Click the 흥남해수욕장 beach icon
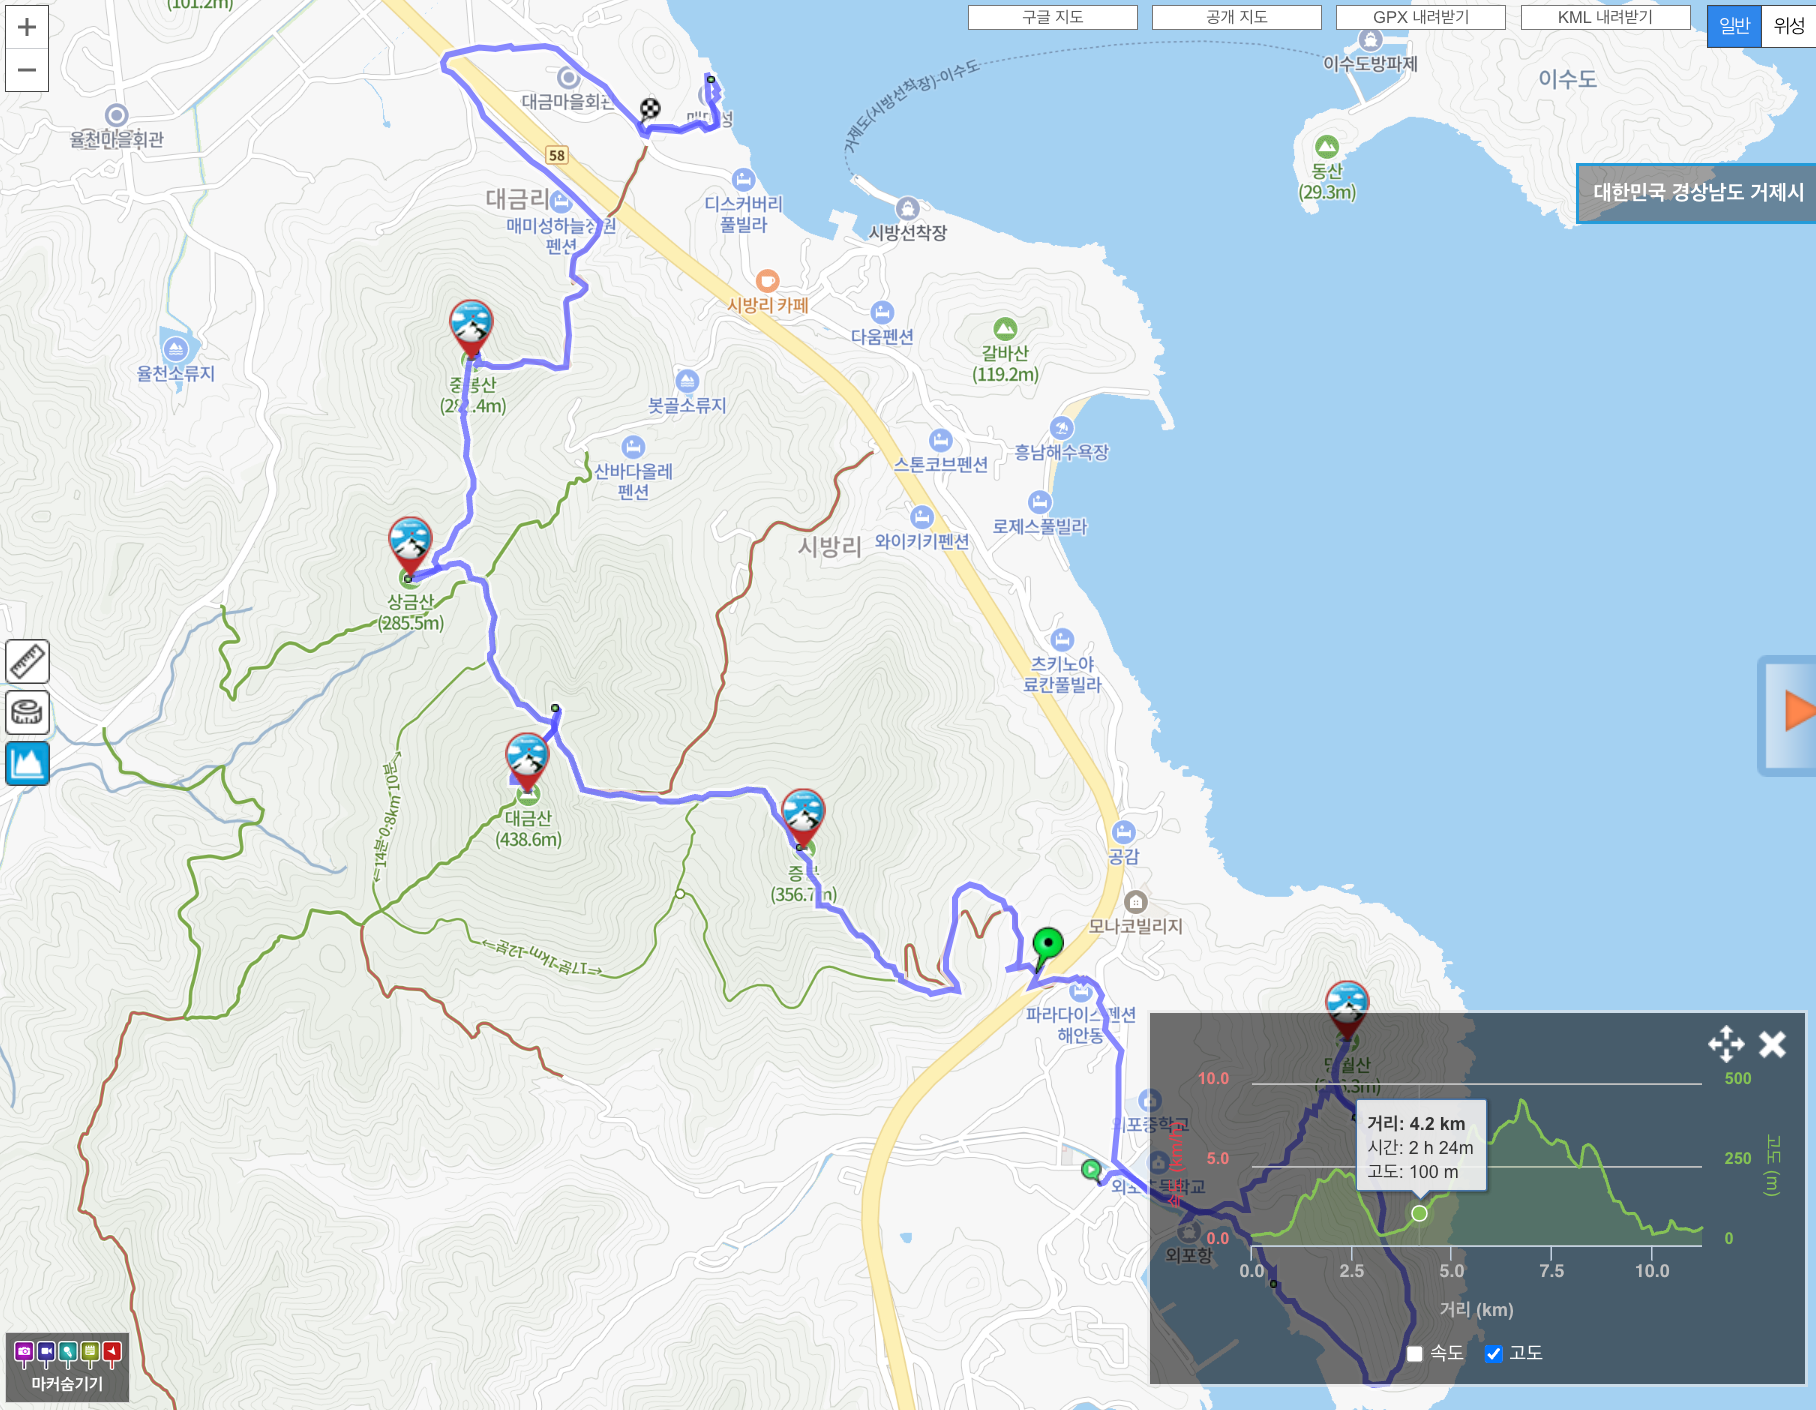 coord(1061,428)
